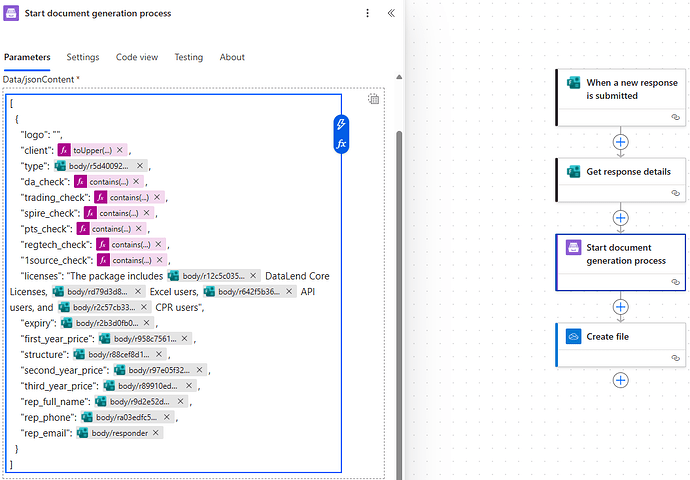This screenshot has height=480, width=690.
Task: Open the more options menu in panel header
Action: point(367,14)
